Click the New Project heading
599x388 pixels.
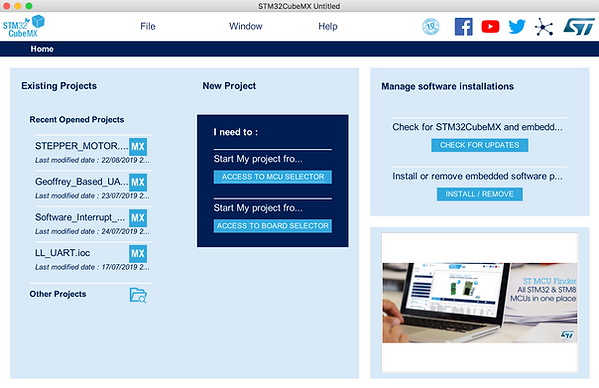tap(229, 86)
